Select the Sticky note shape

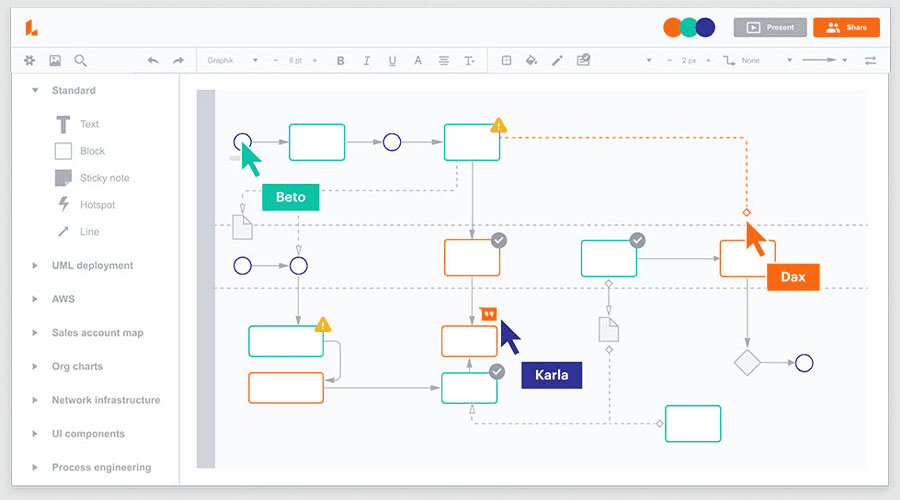click(x=92, y=178)
